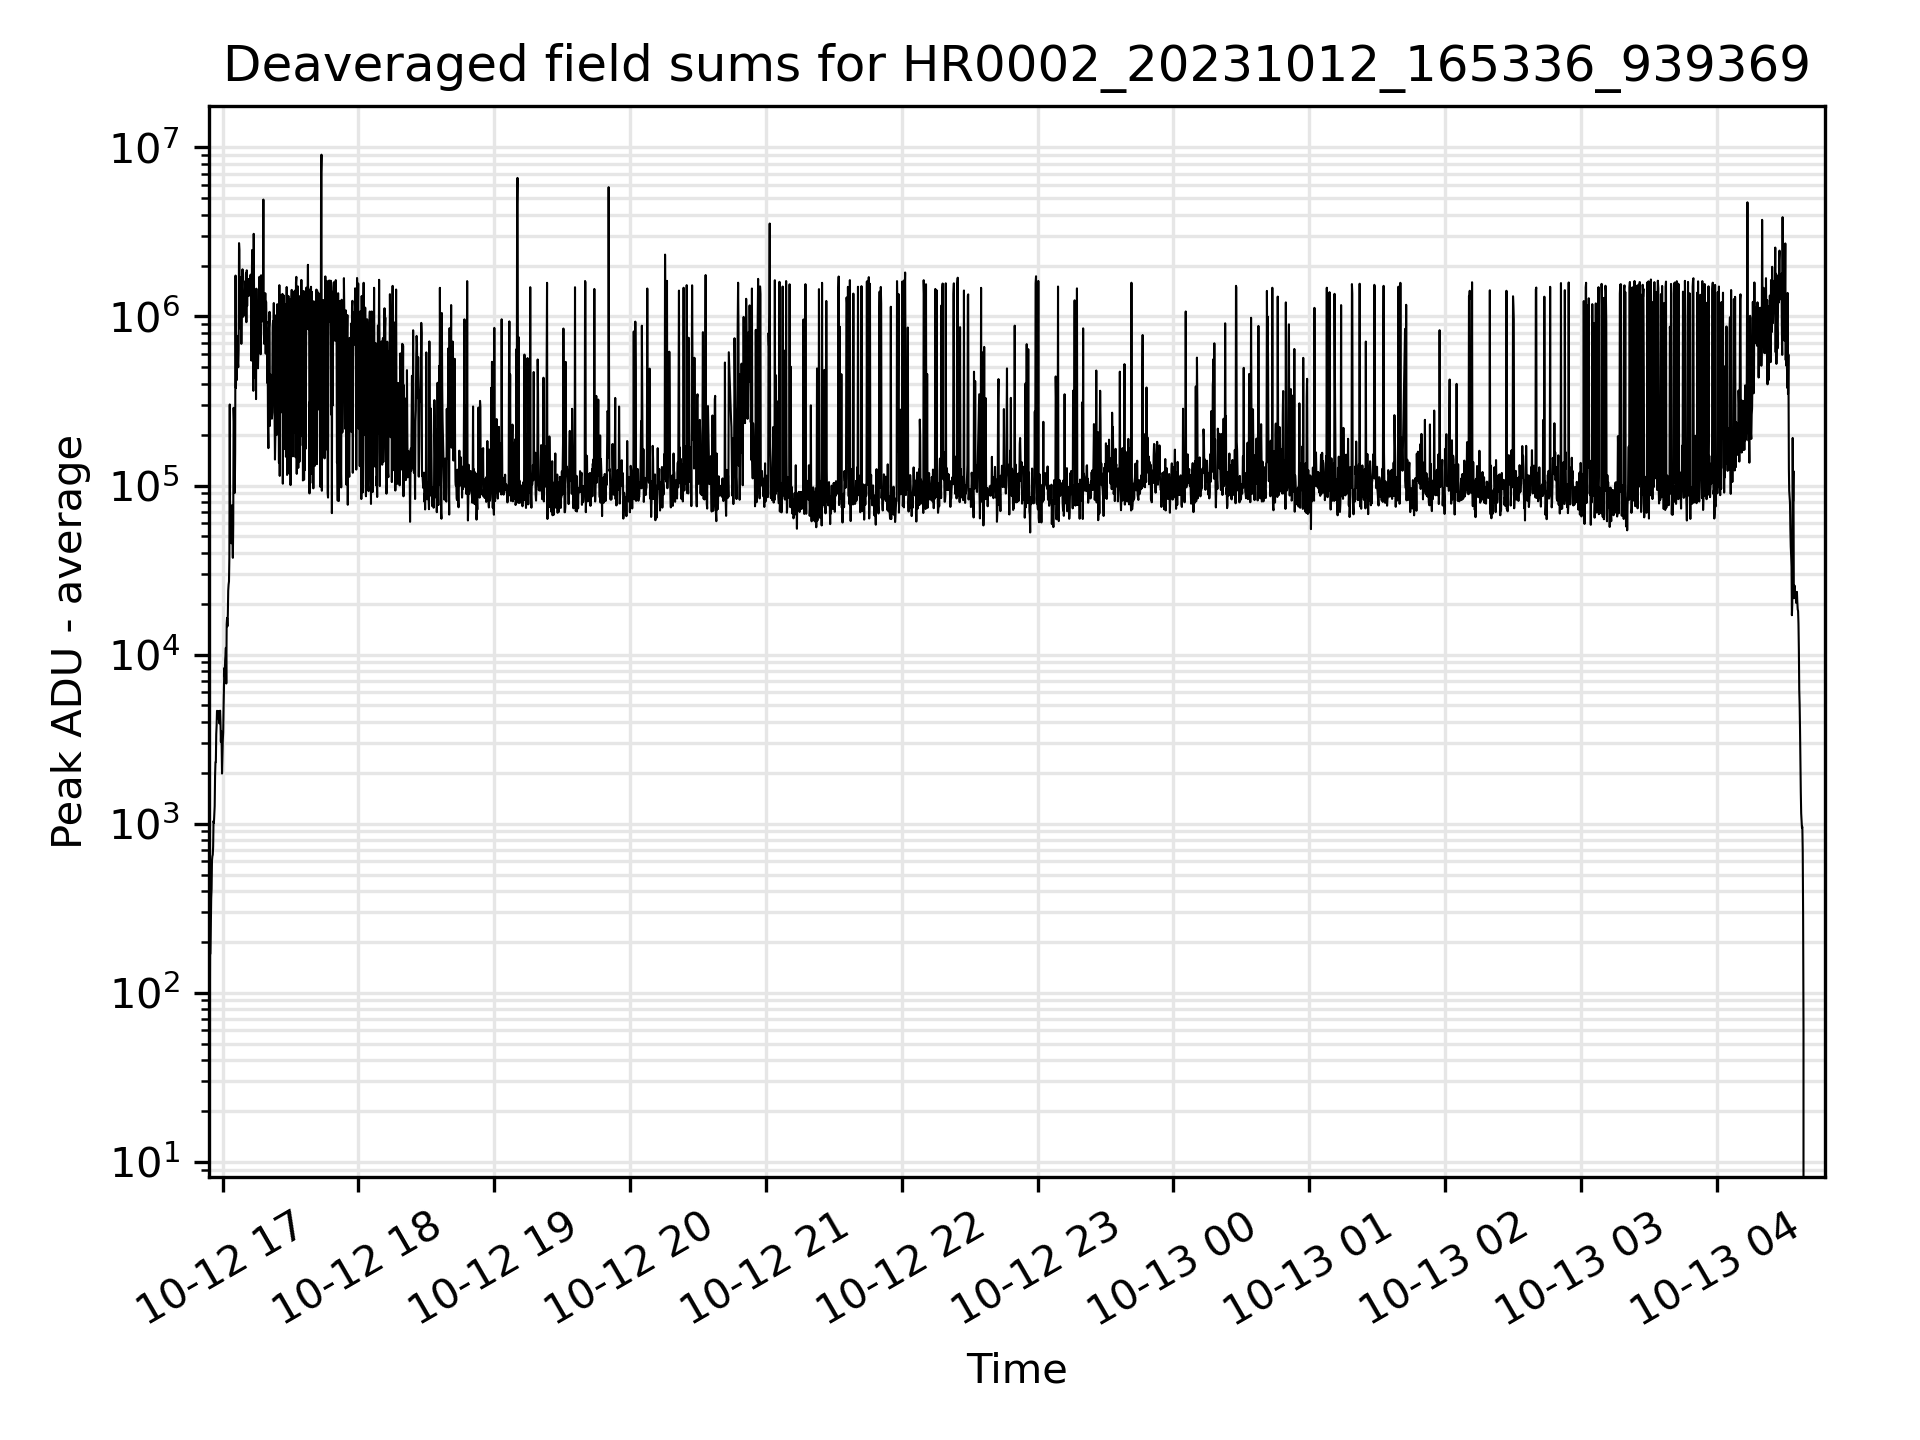
Task: Click the y-axis tick label 10^6
Action: pos(147,317)
